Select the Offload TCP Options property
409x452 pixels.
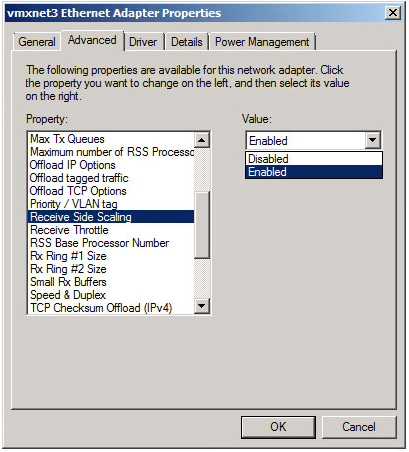click(111, 191)
